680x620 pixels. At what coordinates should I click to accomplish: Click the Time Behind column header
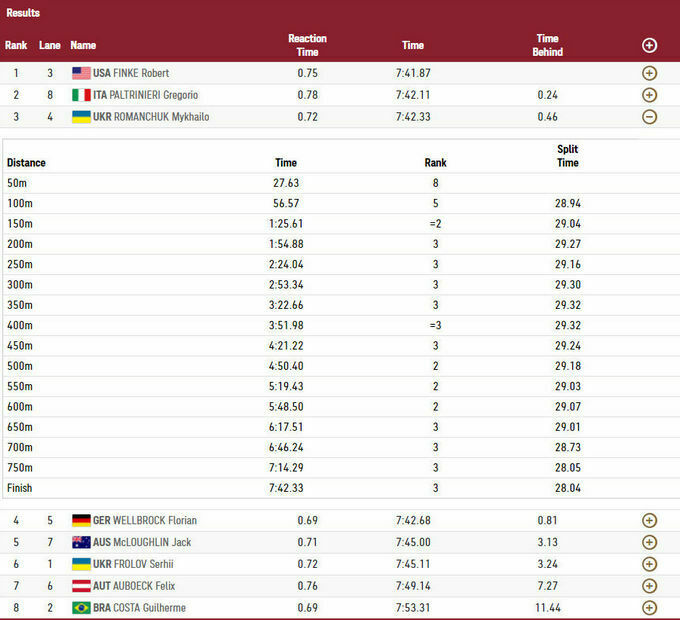pyautogui.click(x=547, y=45)
